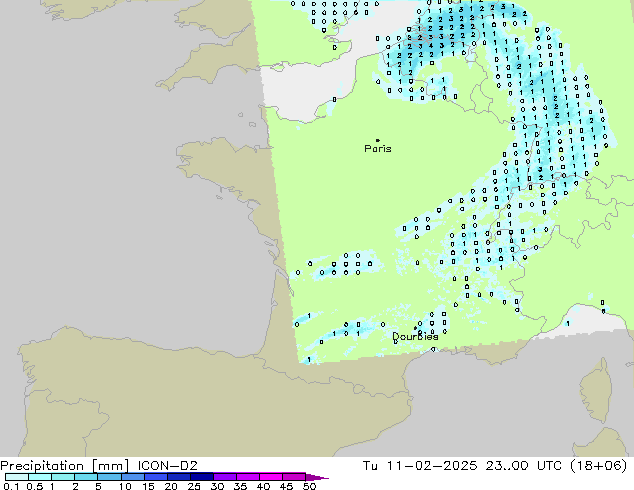Pick the 35–40 mm violet legend swatch
Viewport: 634px width, 490px height.
pos(247,477)
